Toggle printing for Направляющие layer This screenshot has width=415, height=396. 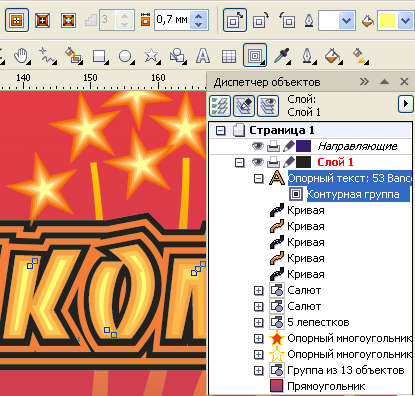coord(274,146)
